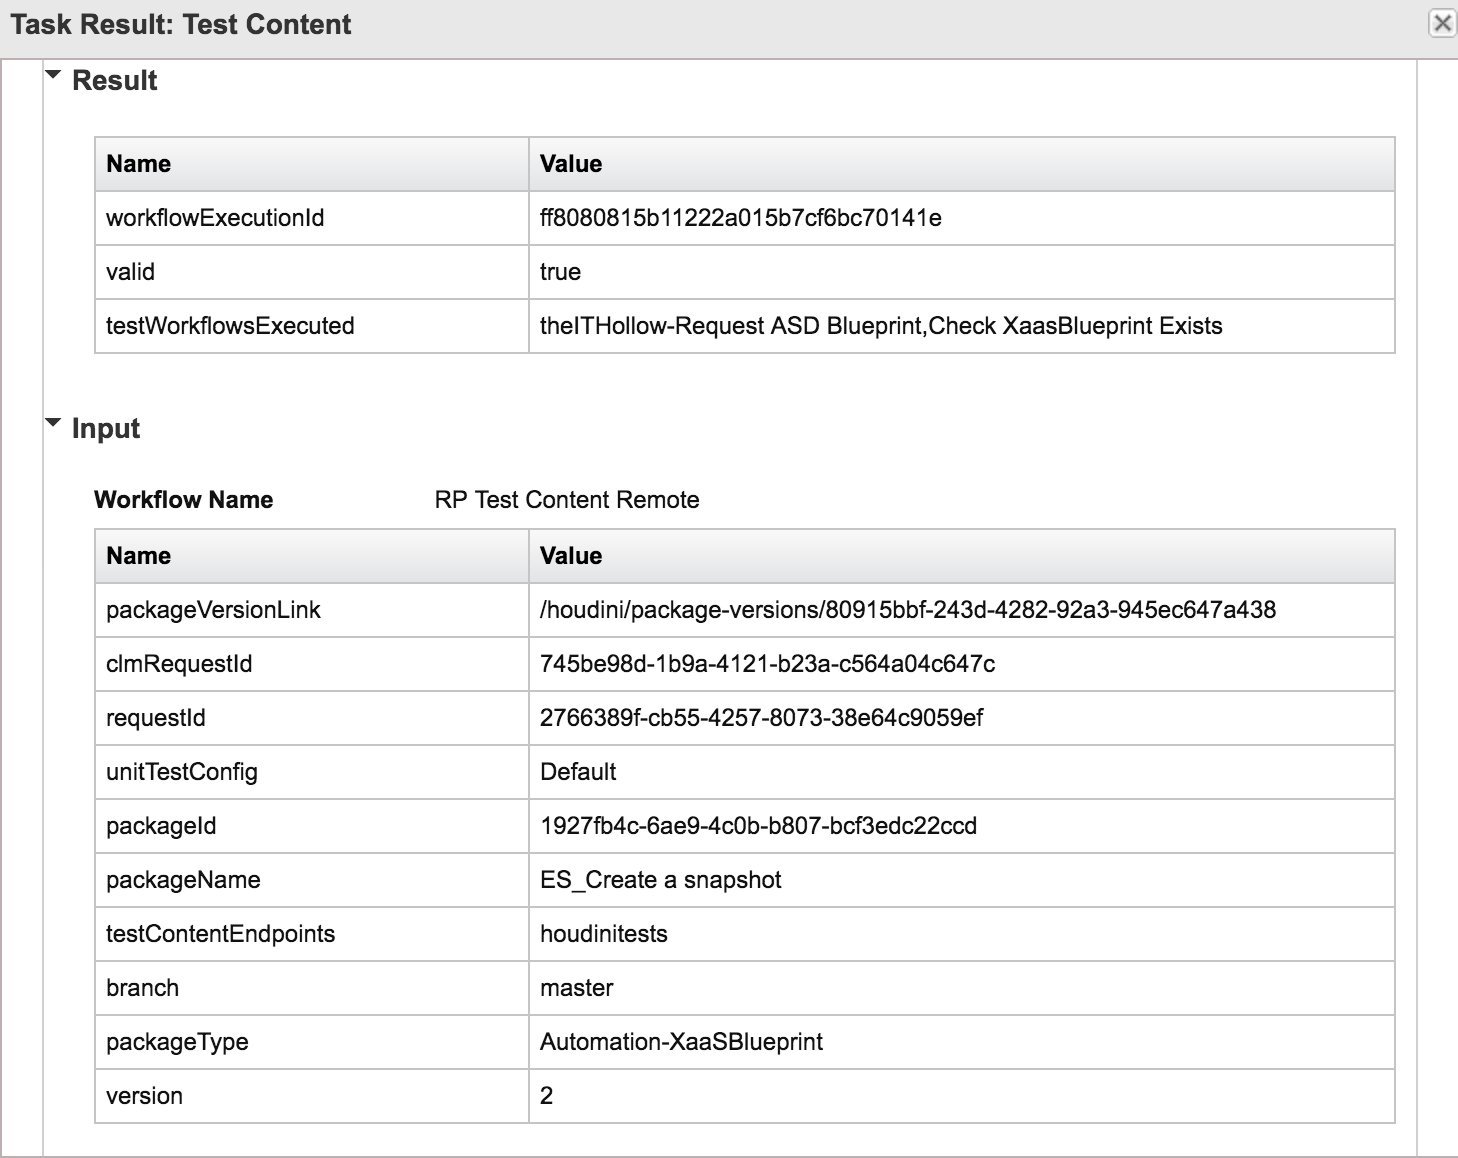Select the branch master value

pyautogui.click(x=576, y=988)
